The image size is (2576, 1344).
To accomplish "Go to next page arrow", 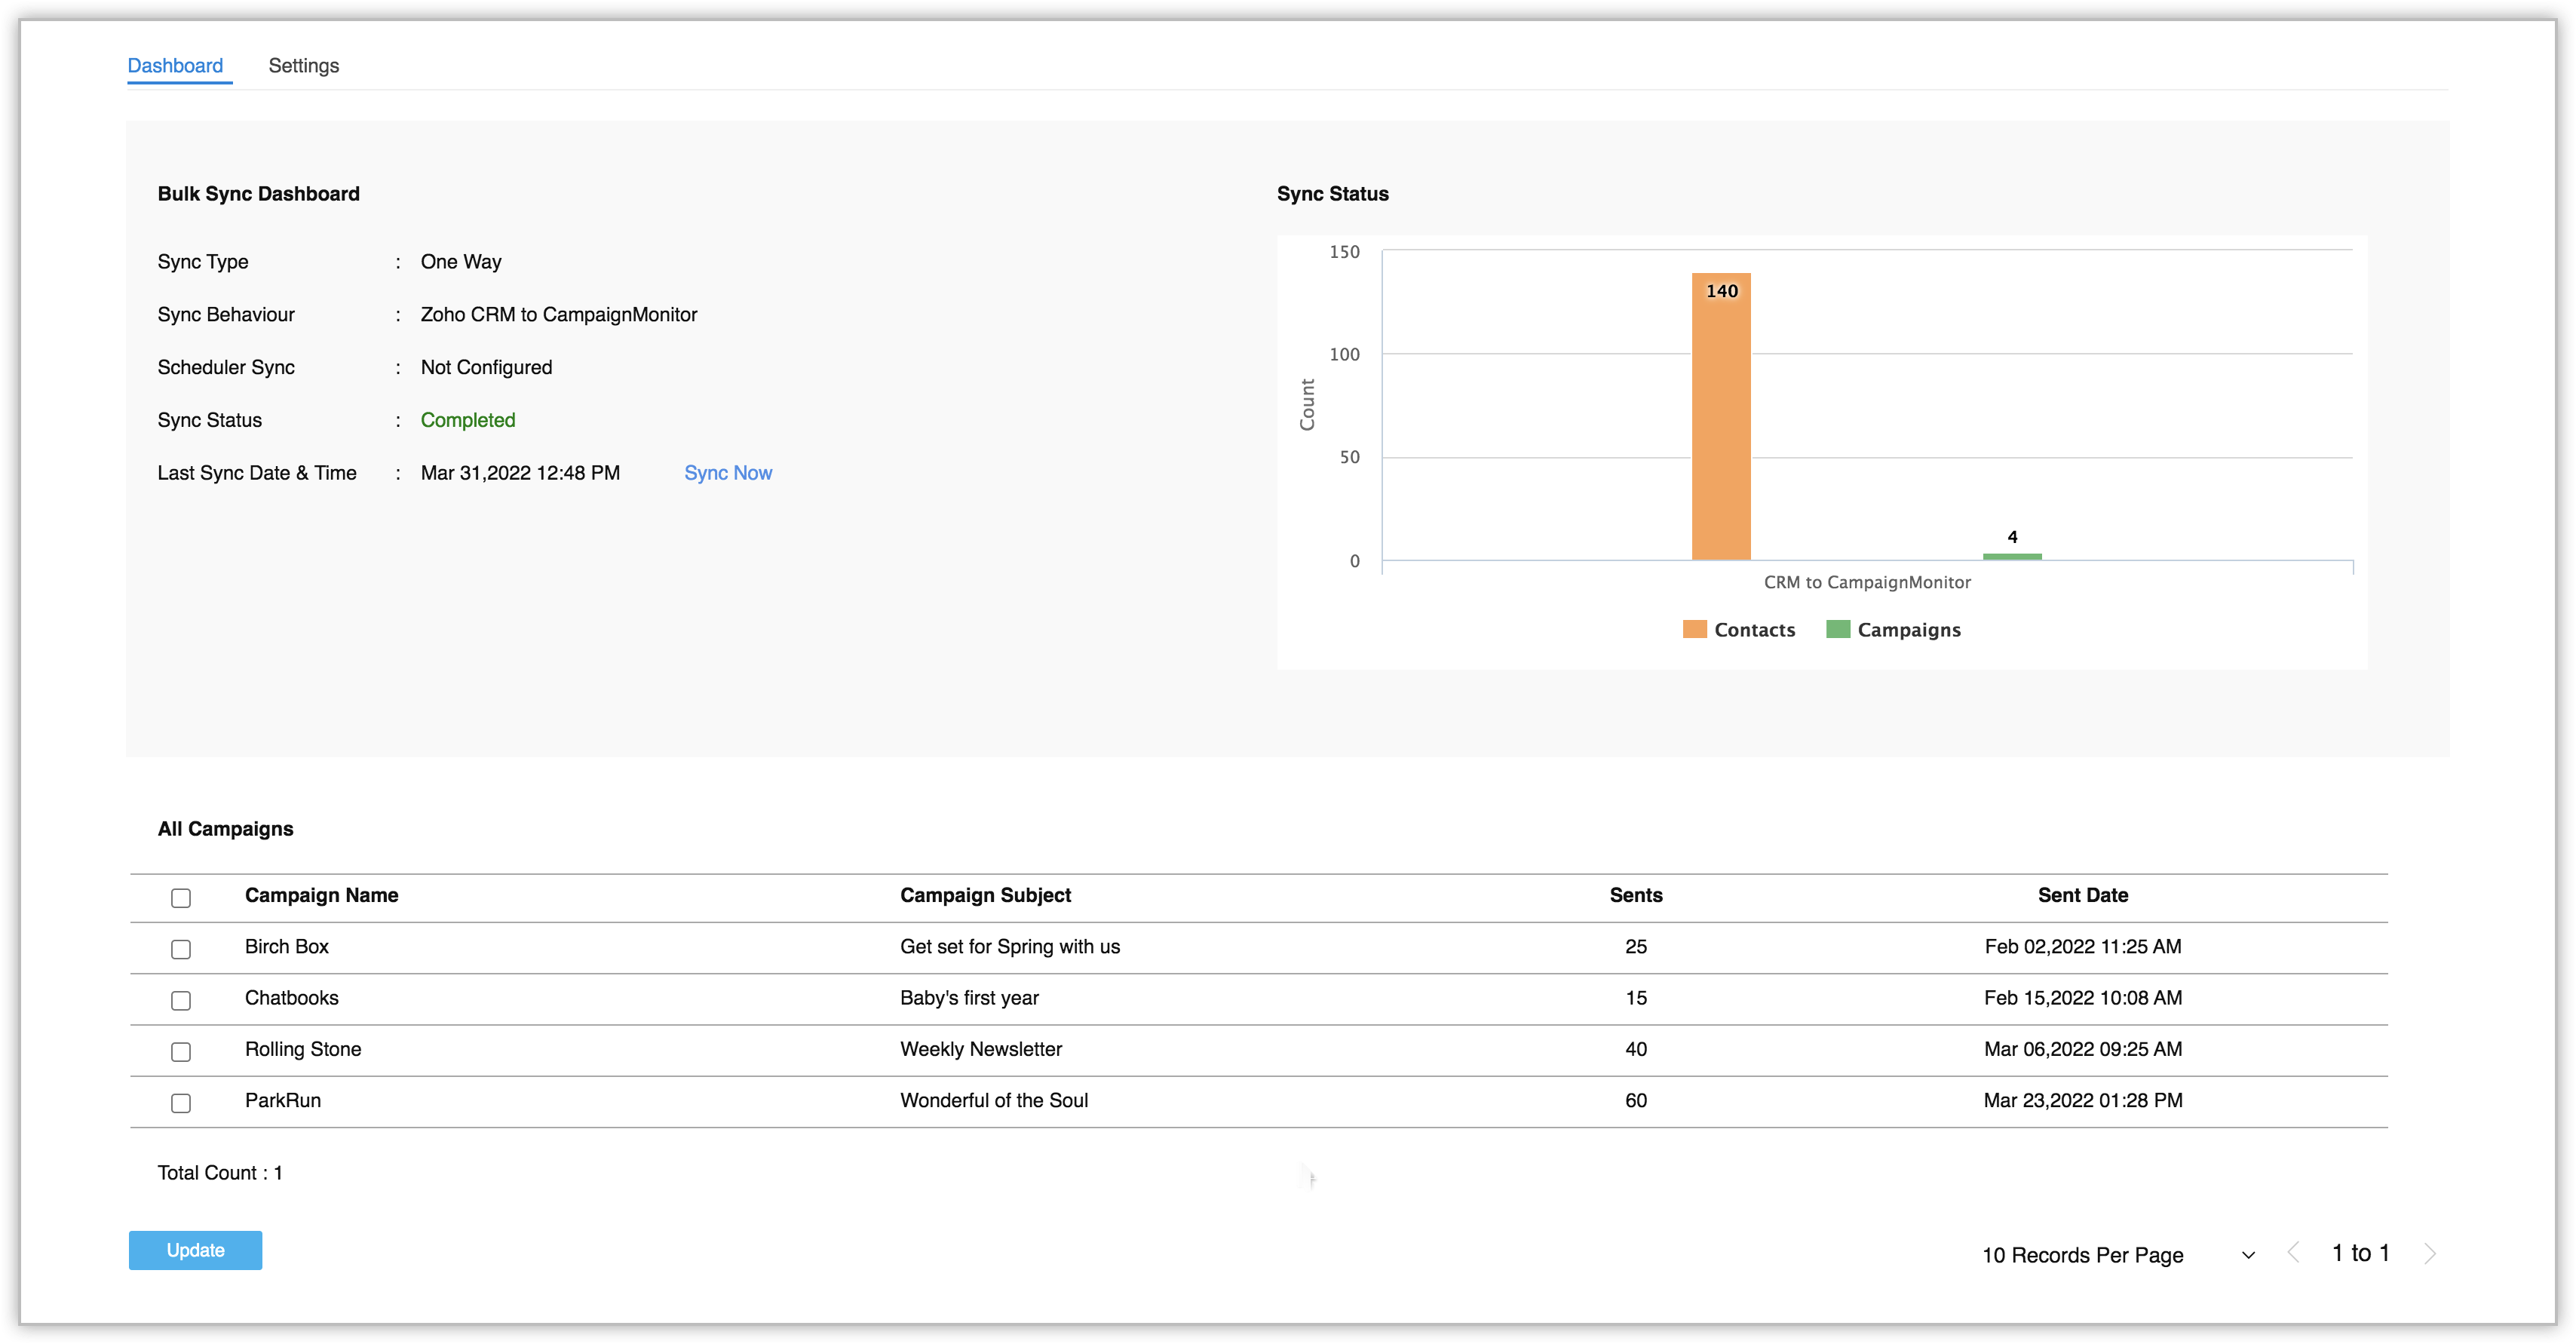I will coord(2430,1253).
